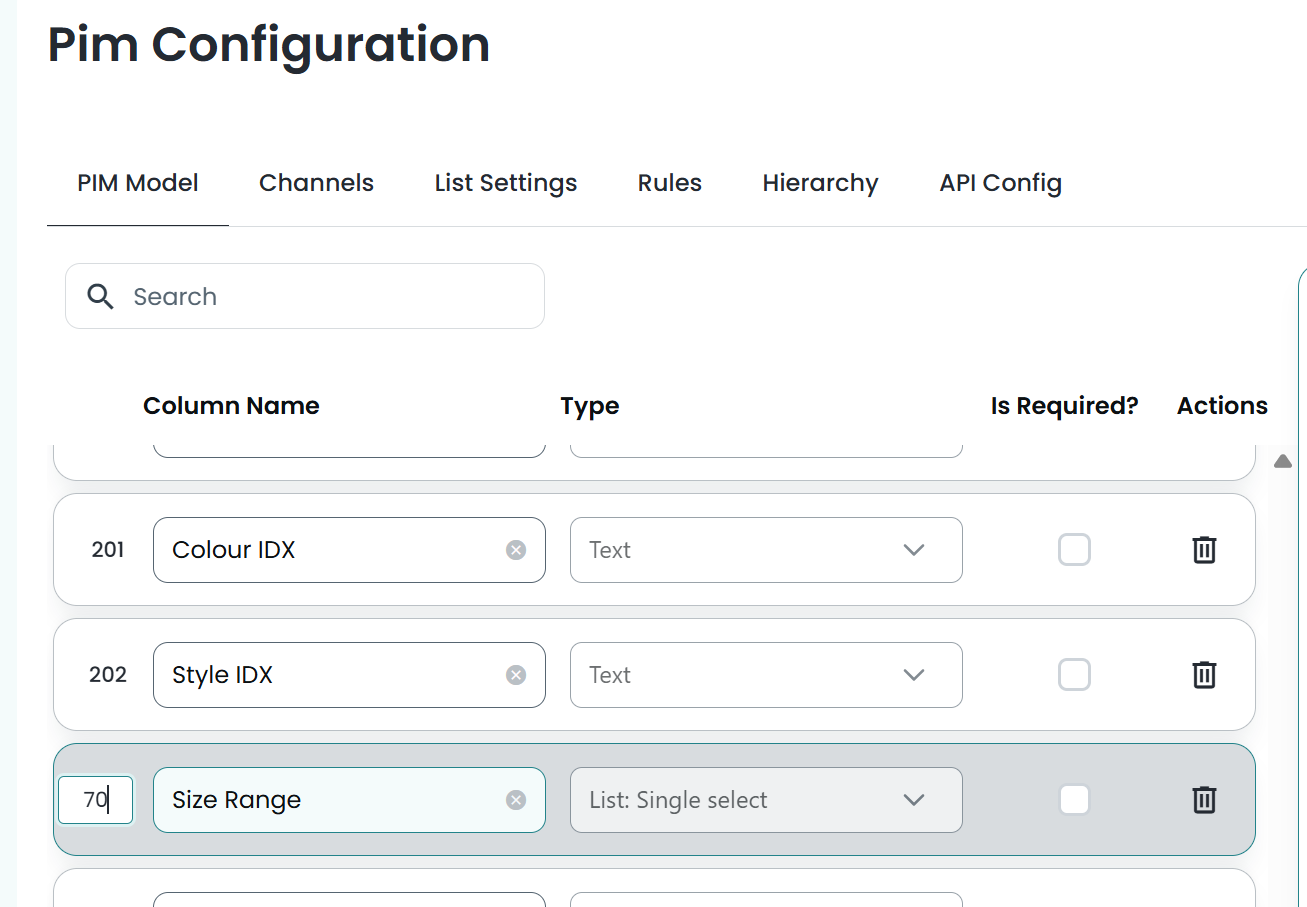Open the List Settings tab

point(506,183)
